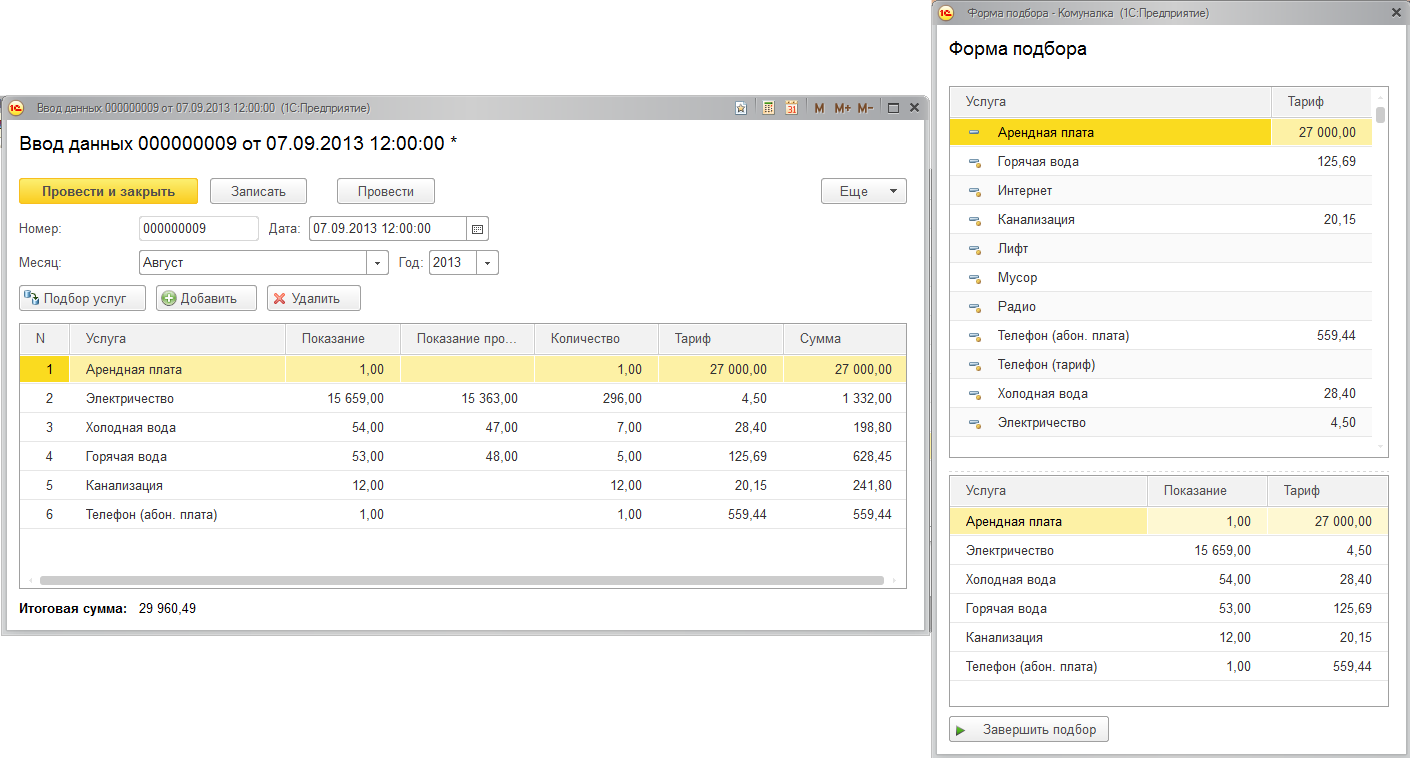This screenshot has width=1410, height=758.
Task: Focus the Номер input field
Action: (199, 229)
